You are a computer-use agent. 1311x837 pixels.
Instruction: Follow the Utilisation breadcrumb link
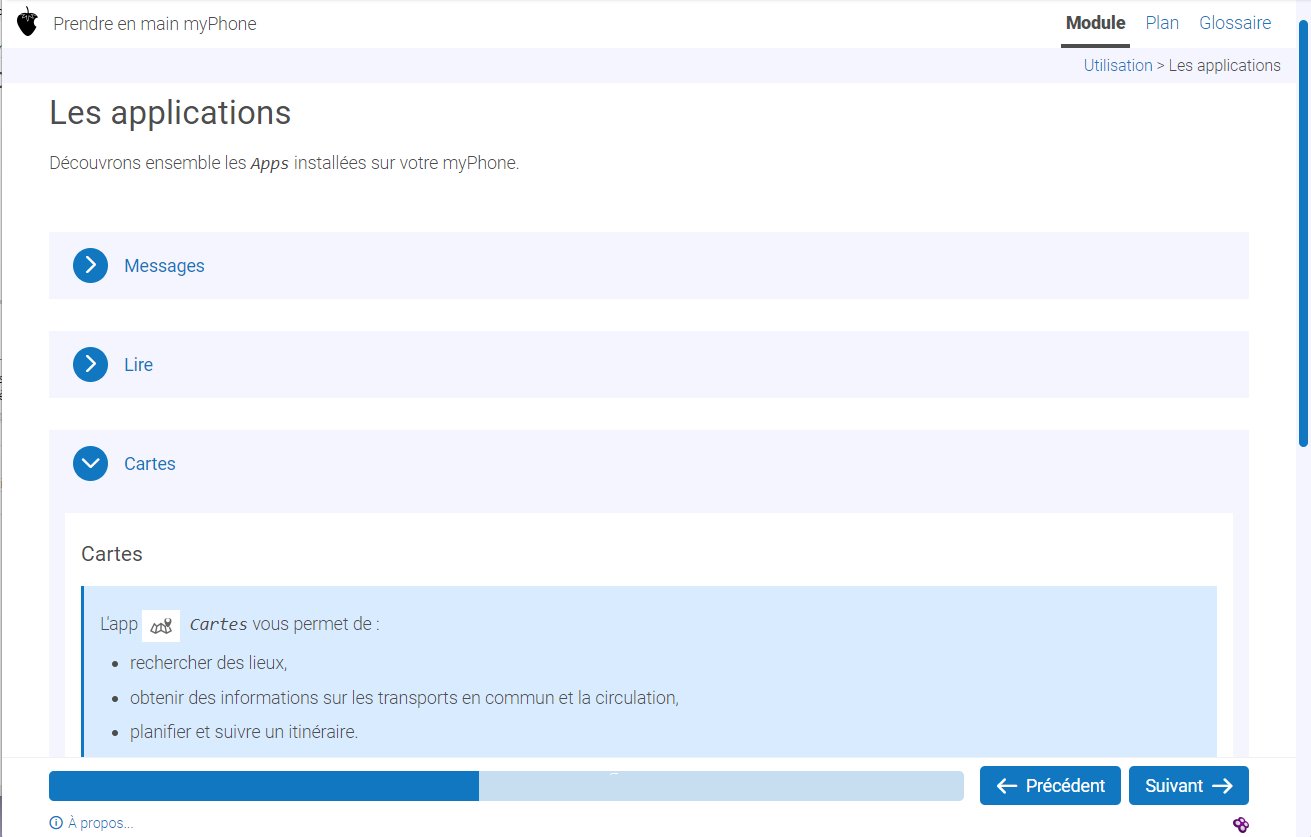pyautogui.click(x=1118, y=66)
